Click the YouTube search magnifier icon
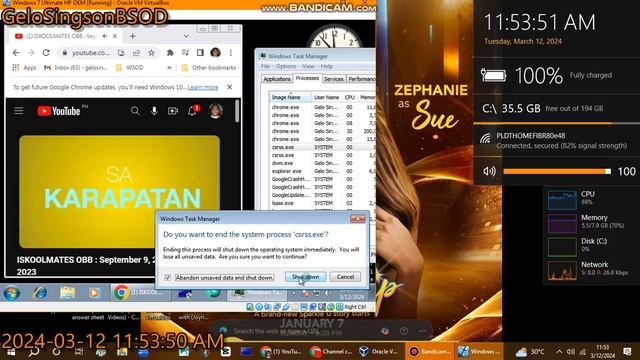Image resolution: width=640 pixels, height=360 pixels. tap(135, 111)
